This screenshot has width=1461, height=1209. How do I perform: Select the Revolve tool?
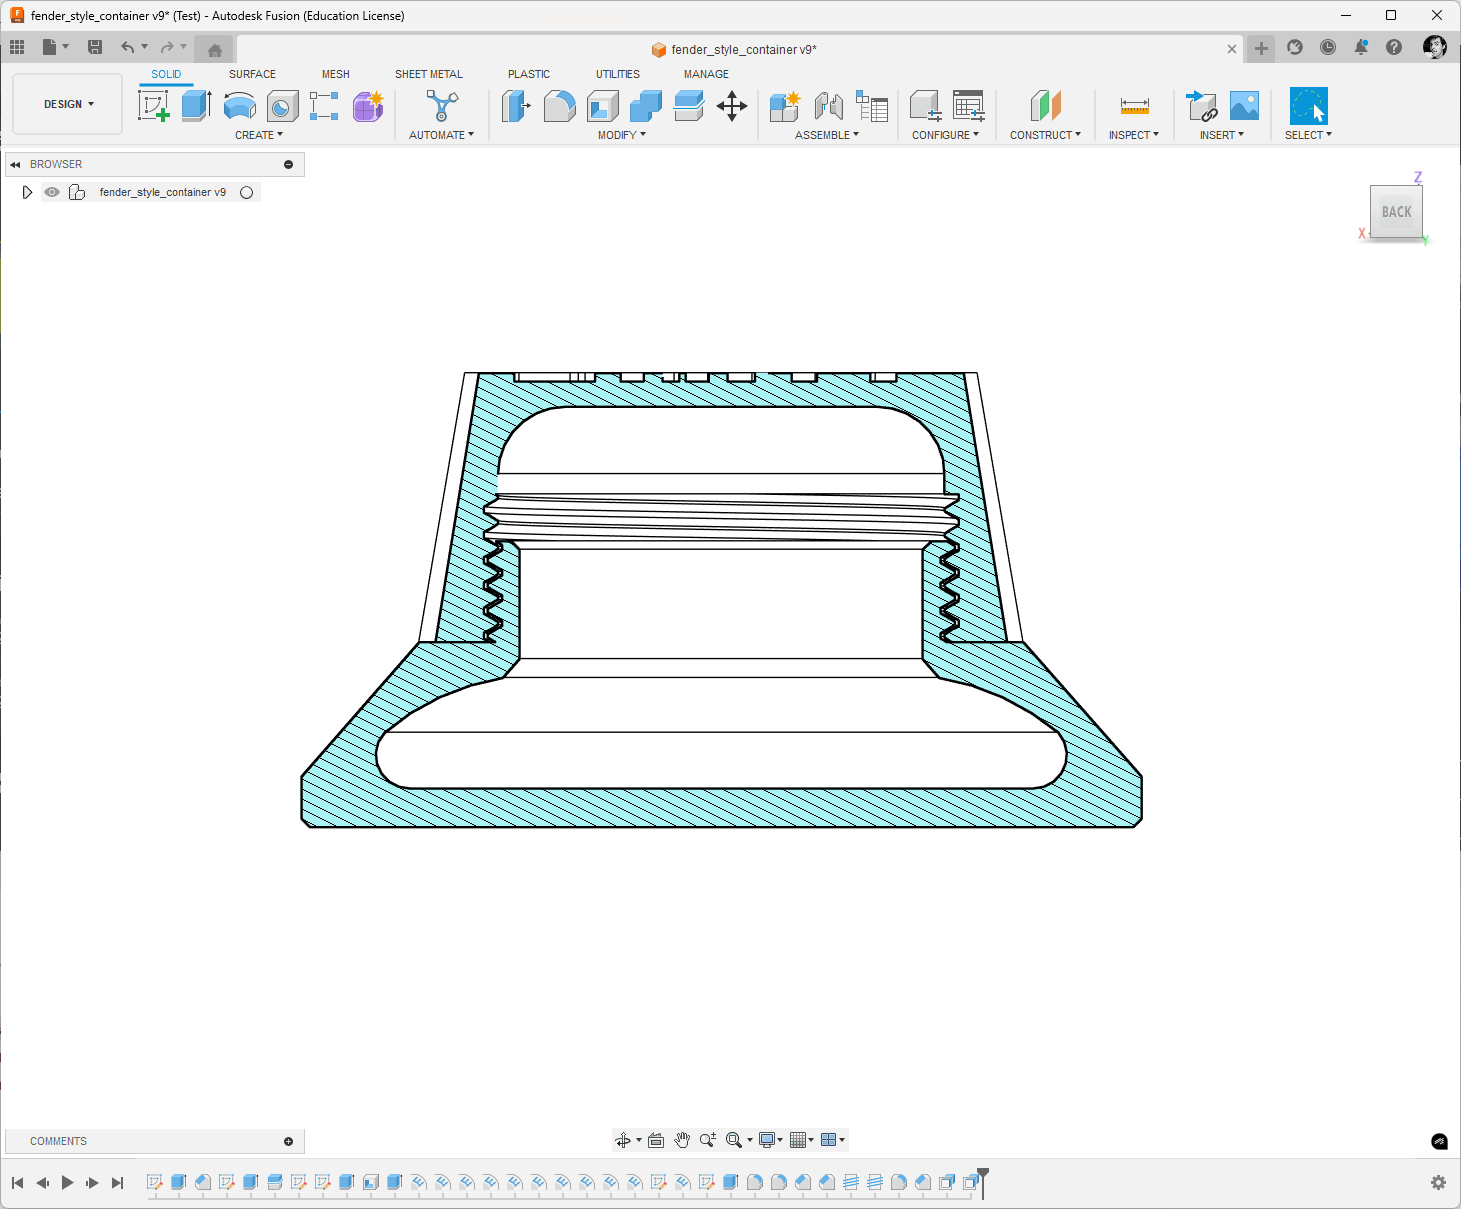click(x=240, y=105)
